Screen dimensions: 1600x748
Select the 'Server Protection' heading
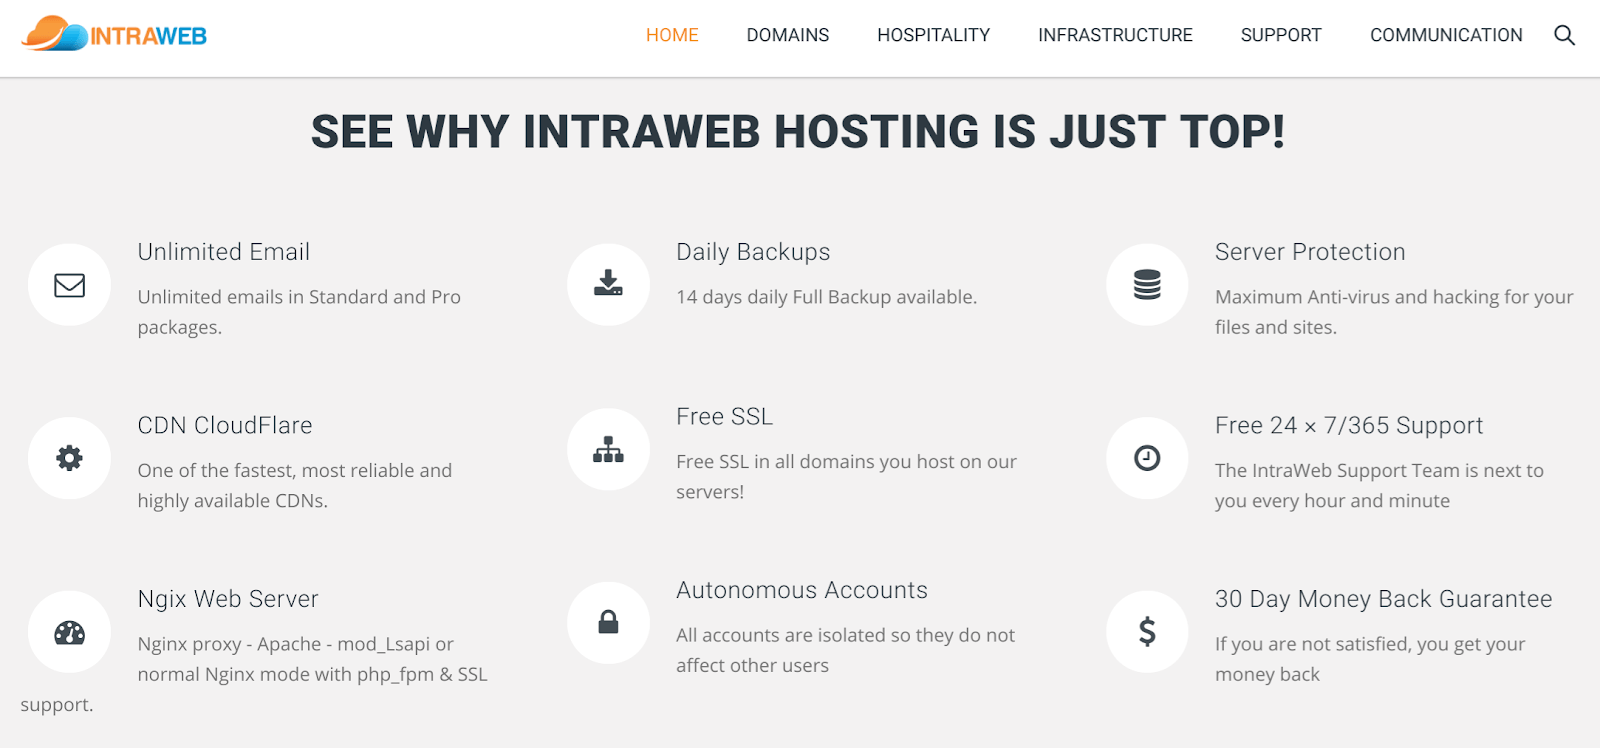pos(1310,252)
